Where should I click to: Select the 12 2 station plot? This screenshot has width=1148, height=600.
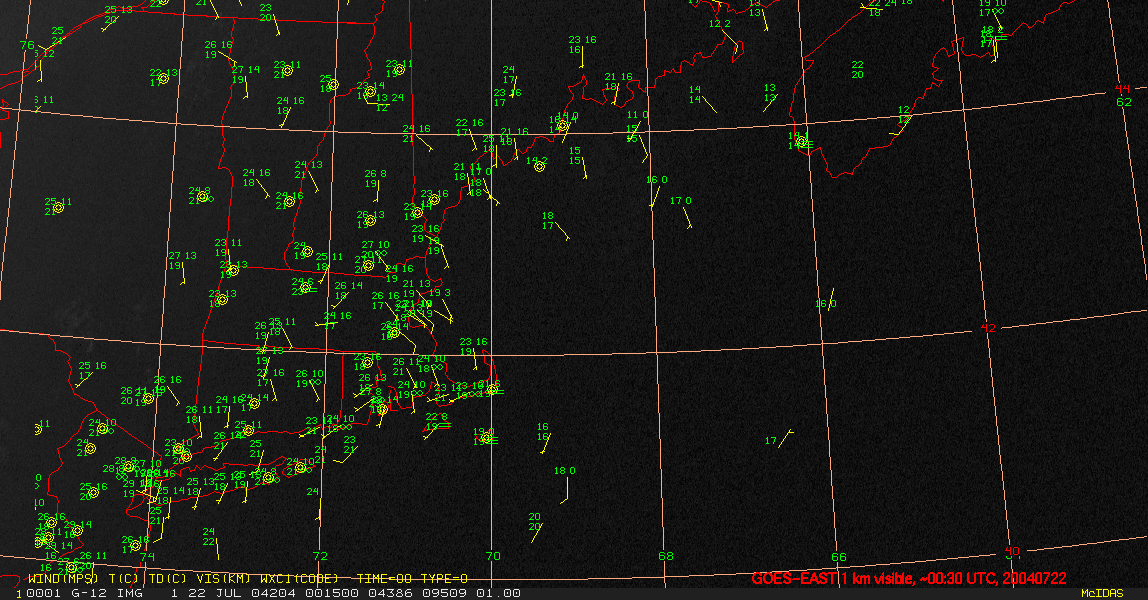click(x=725, y=39)
